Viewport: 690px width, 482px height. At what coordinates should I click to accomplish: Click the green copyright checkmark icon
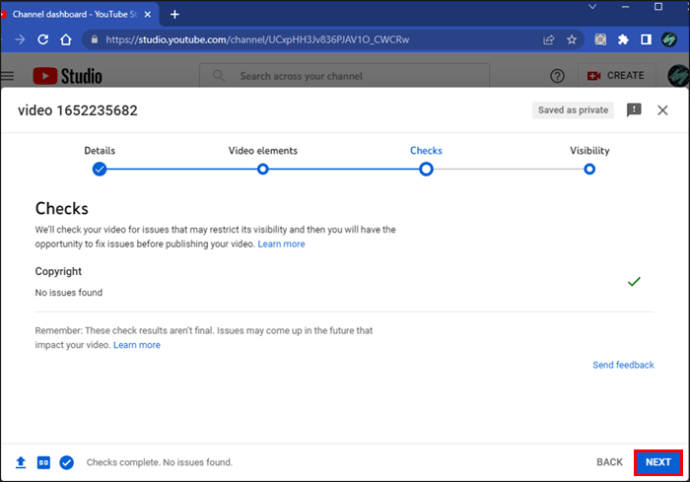point(634,282)
